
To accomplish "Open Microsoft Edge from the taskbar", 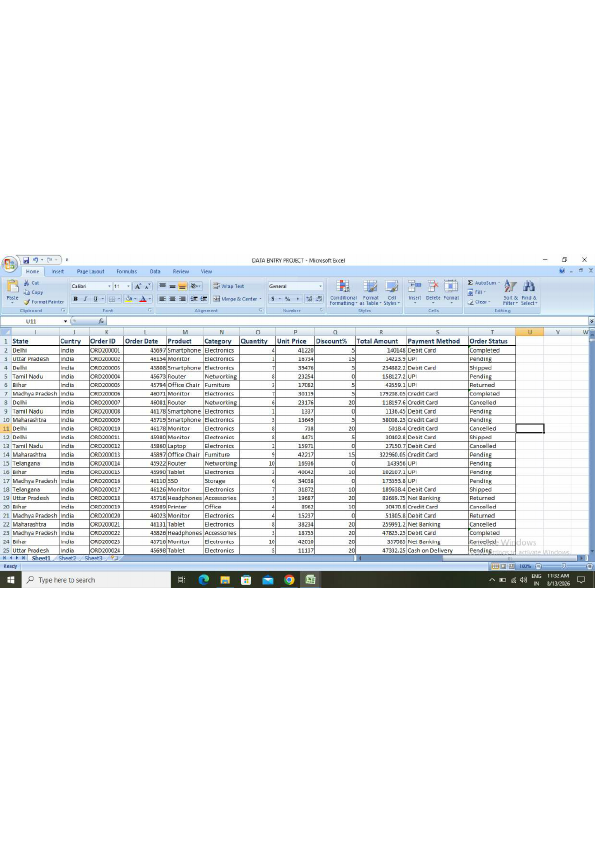I will 204,579.
